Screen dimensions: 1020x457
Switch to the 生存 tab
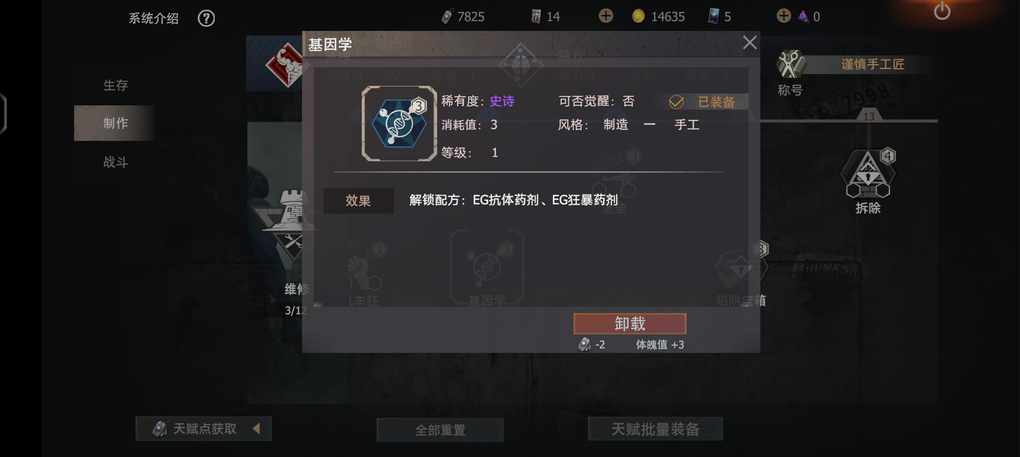[x=115, y=85]
